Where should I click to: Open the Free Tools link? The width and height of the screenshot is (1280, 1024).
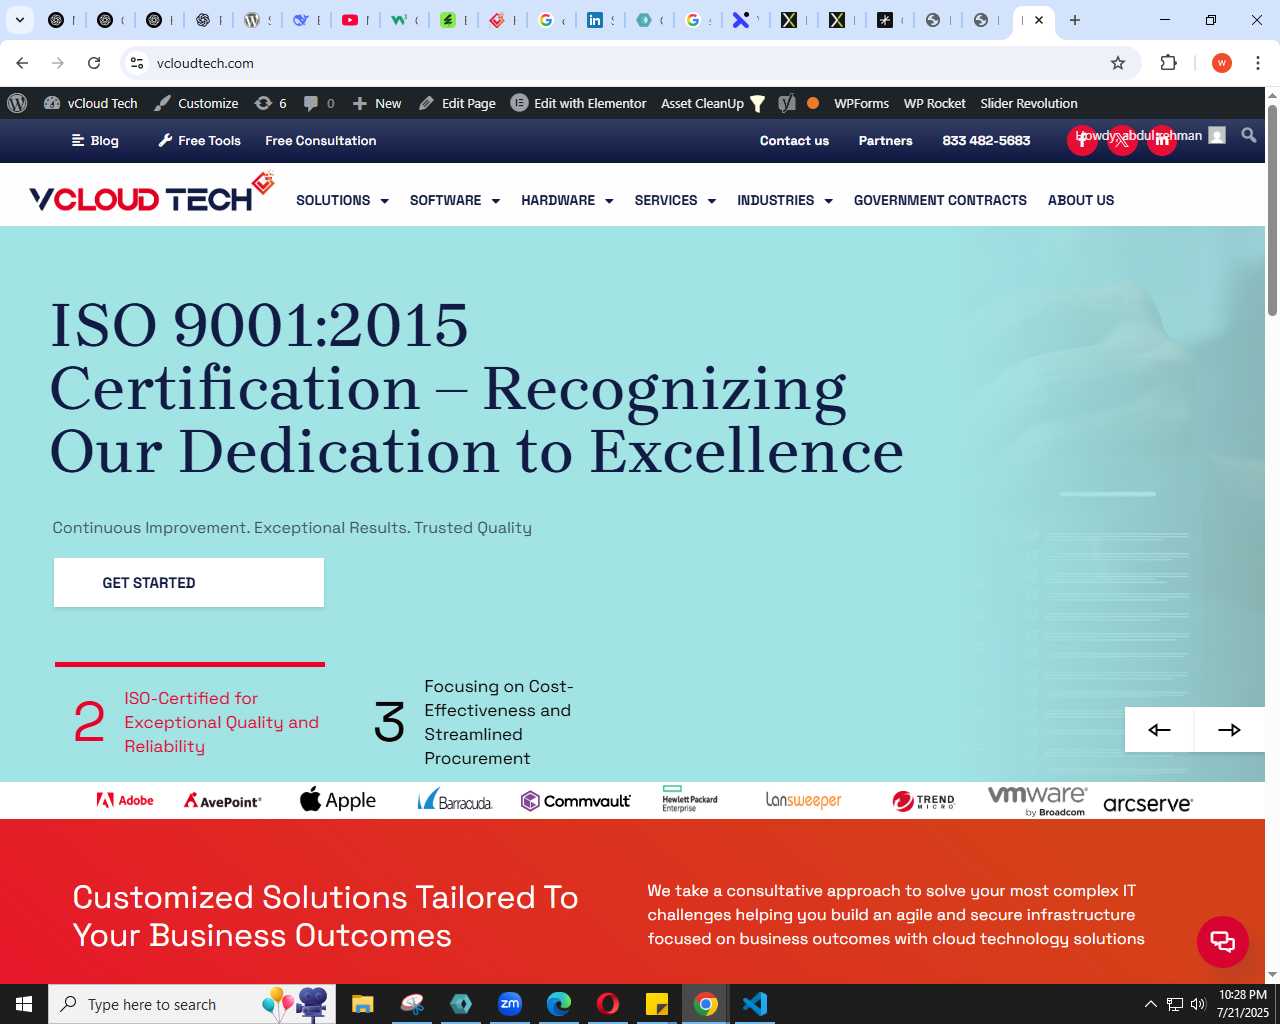coord(199,141)
